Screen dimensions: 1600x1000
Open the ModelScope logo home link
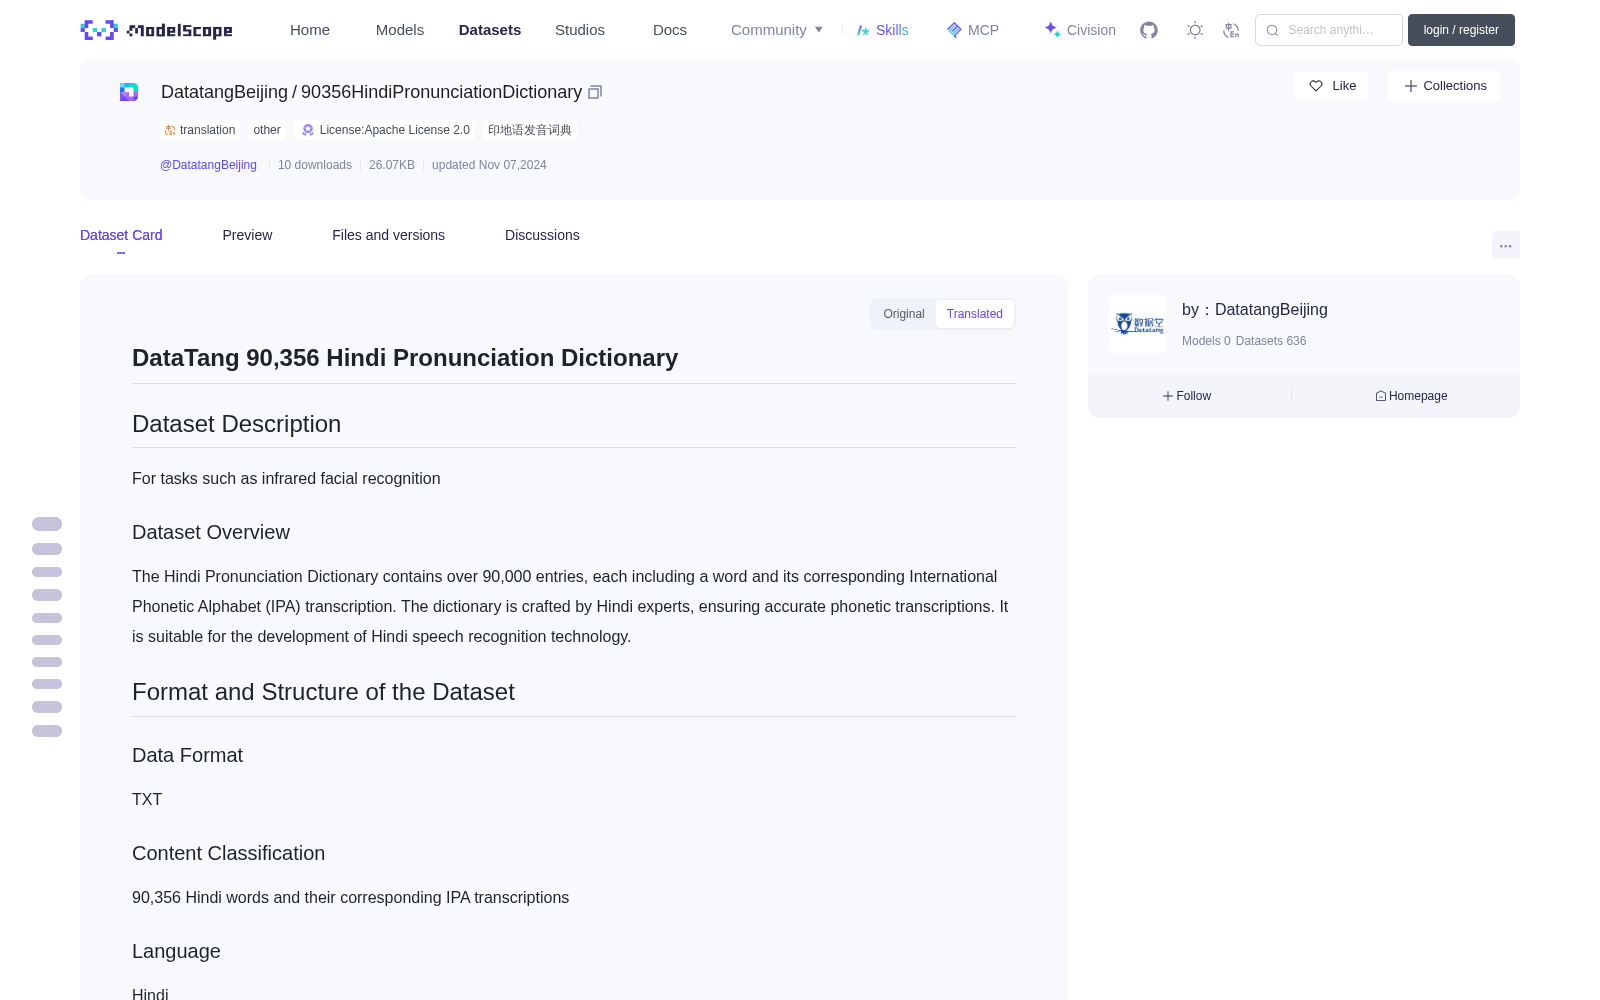coord(156,30)
